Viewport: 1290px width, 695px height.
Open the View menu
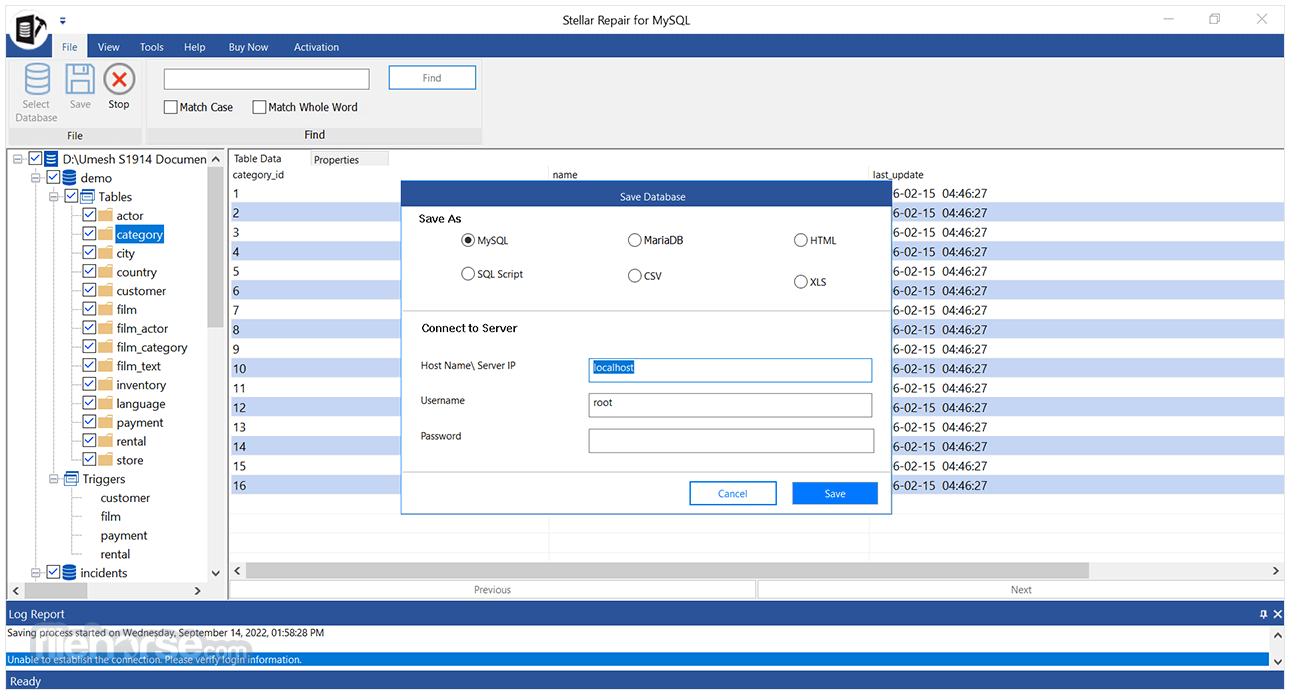click(x=109, y=47)
